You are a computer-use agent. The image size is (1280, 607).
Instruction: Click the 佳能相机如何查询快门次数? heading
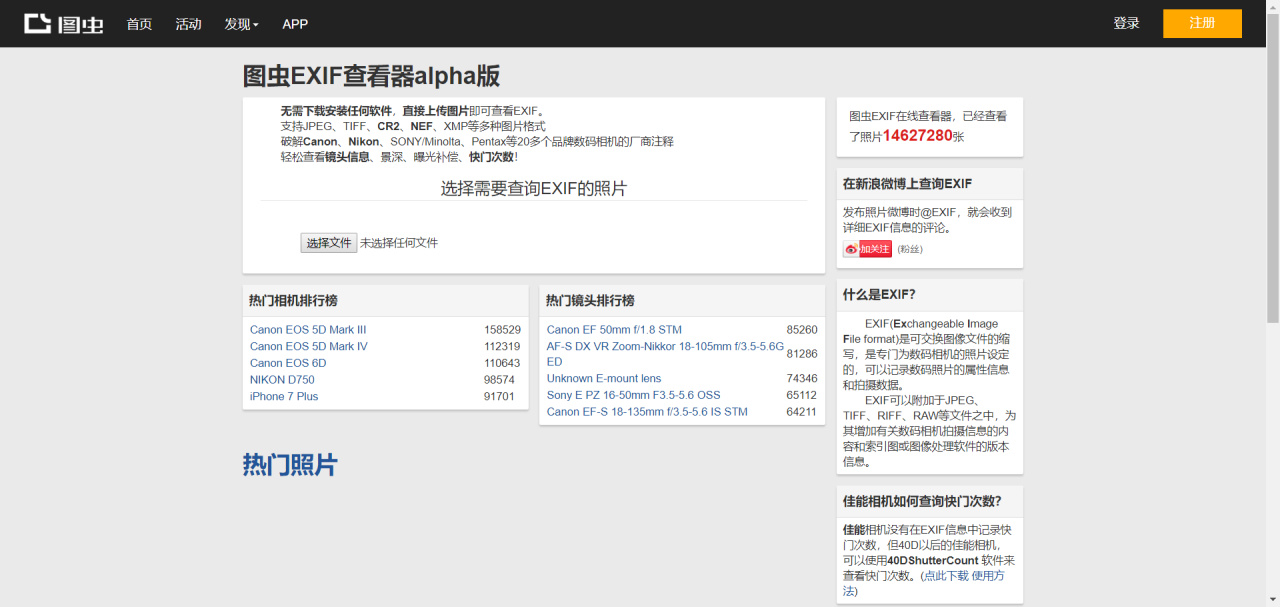pyautogui.click(x=922, y=502)
